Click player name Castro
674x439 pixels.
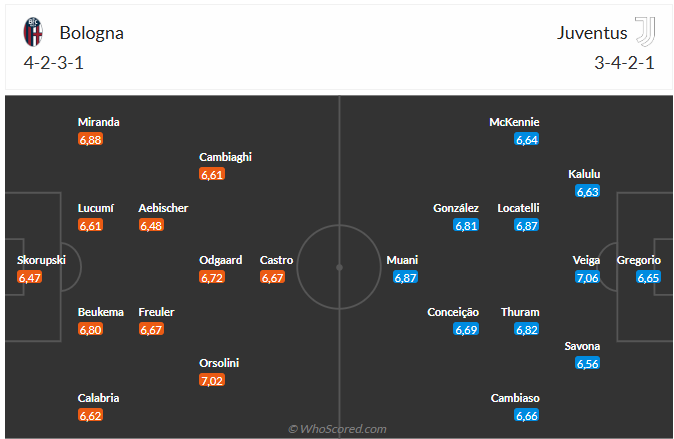(x=276, y=260)
